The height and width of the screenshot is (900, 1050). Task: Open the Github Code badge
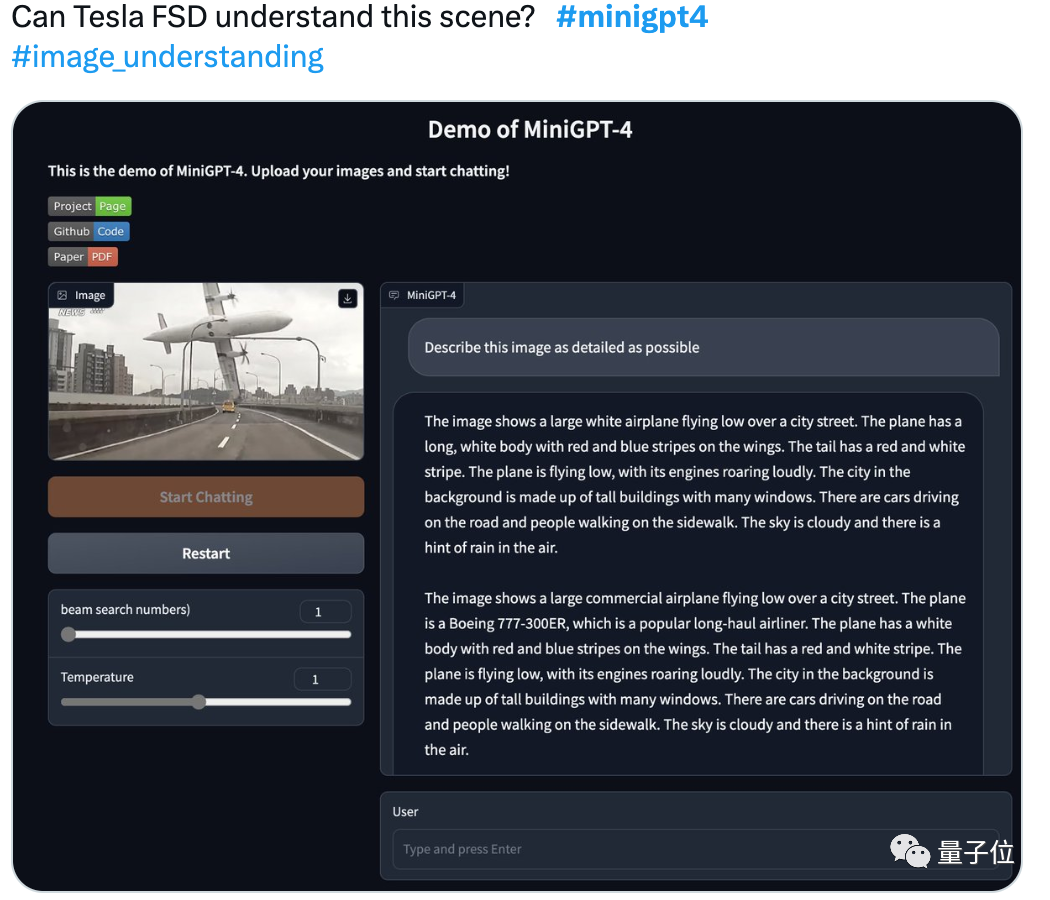point(89,232)
